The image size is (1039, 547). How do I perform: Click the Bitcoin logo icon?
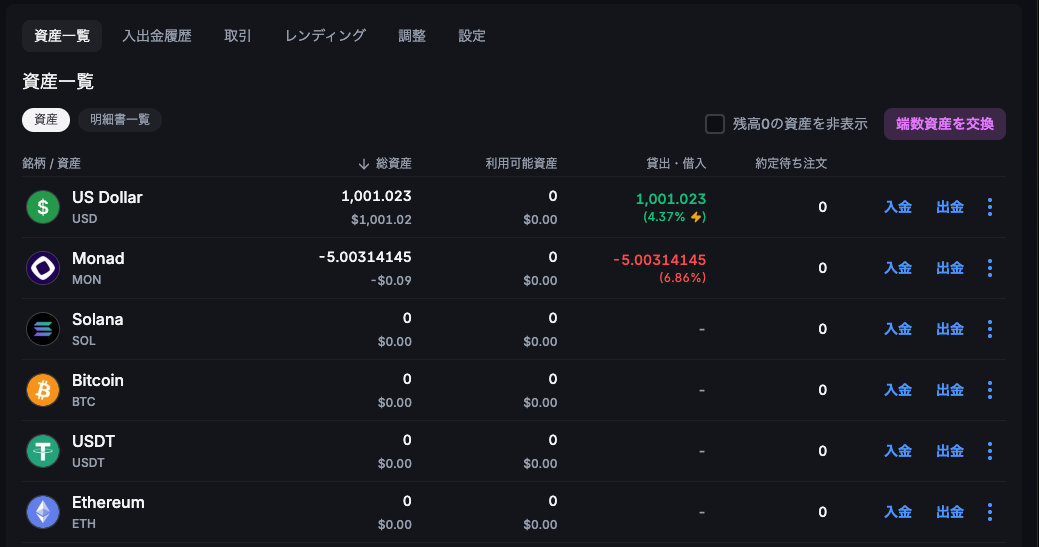click(x=43, y=390)
